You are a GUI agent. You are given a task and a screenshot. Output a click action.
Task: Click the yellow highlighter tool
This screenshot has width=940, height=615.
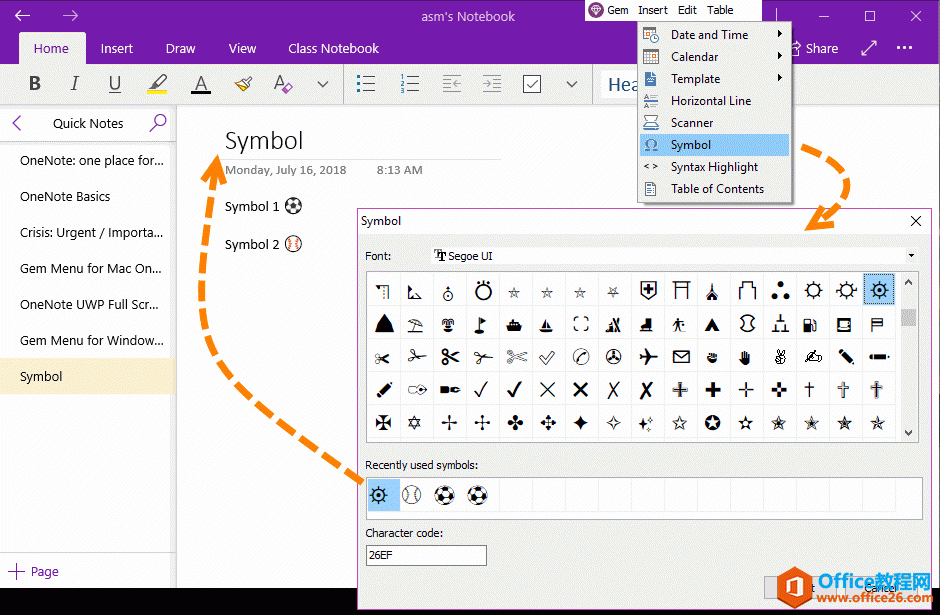click(157, 84)
